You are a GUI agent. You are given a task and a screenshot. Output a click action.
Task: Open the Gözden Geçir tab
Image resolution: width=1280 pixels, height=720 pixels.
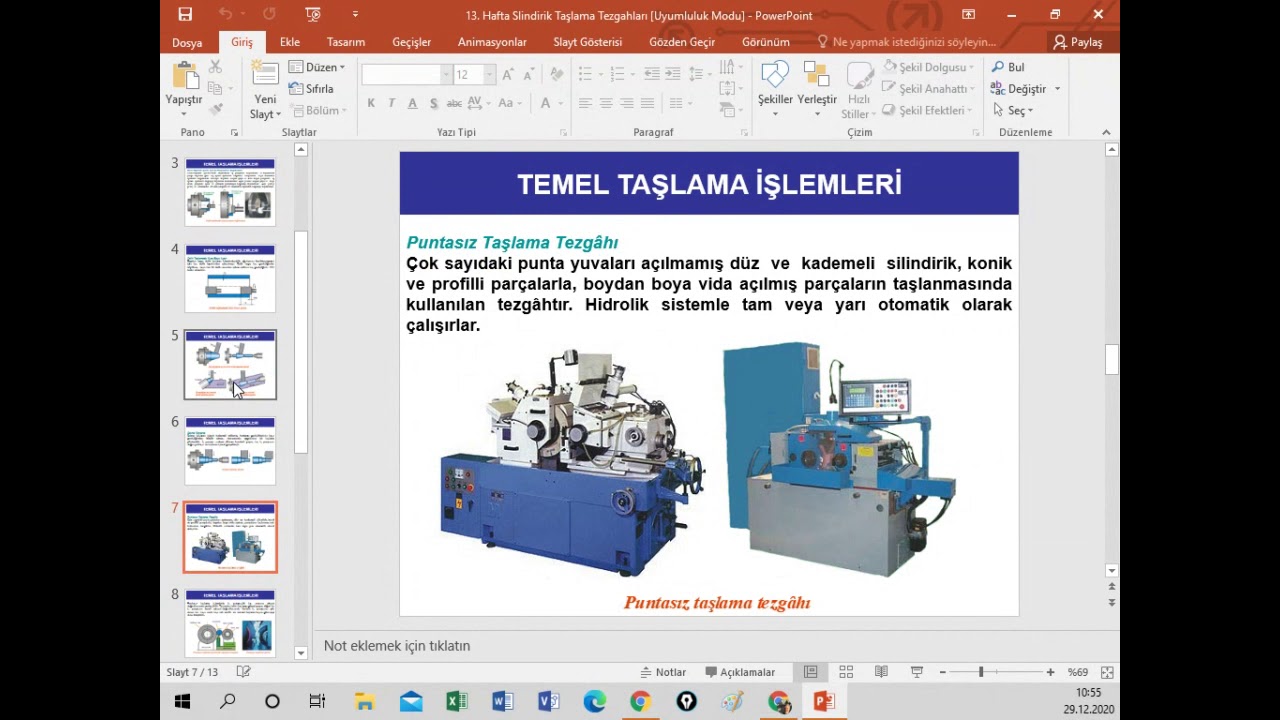(x=682, y=42)
